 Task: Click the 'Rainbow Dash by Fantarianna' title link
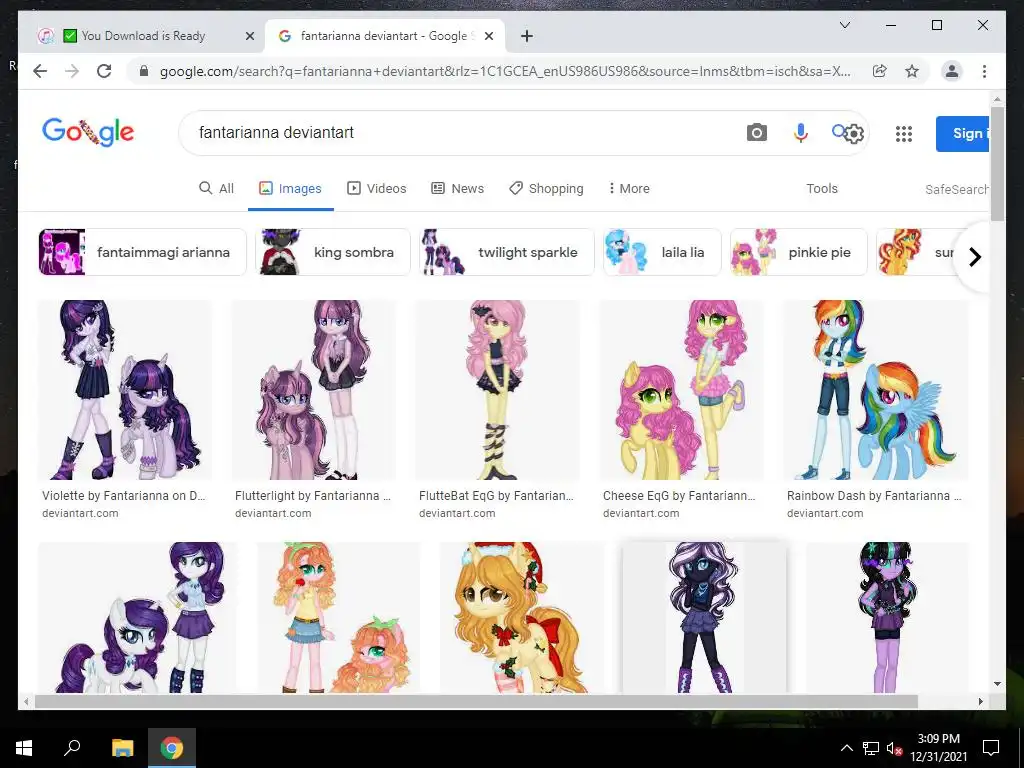(x=874, y=496)
